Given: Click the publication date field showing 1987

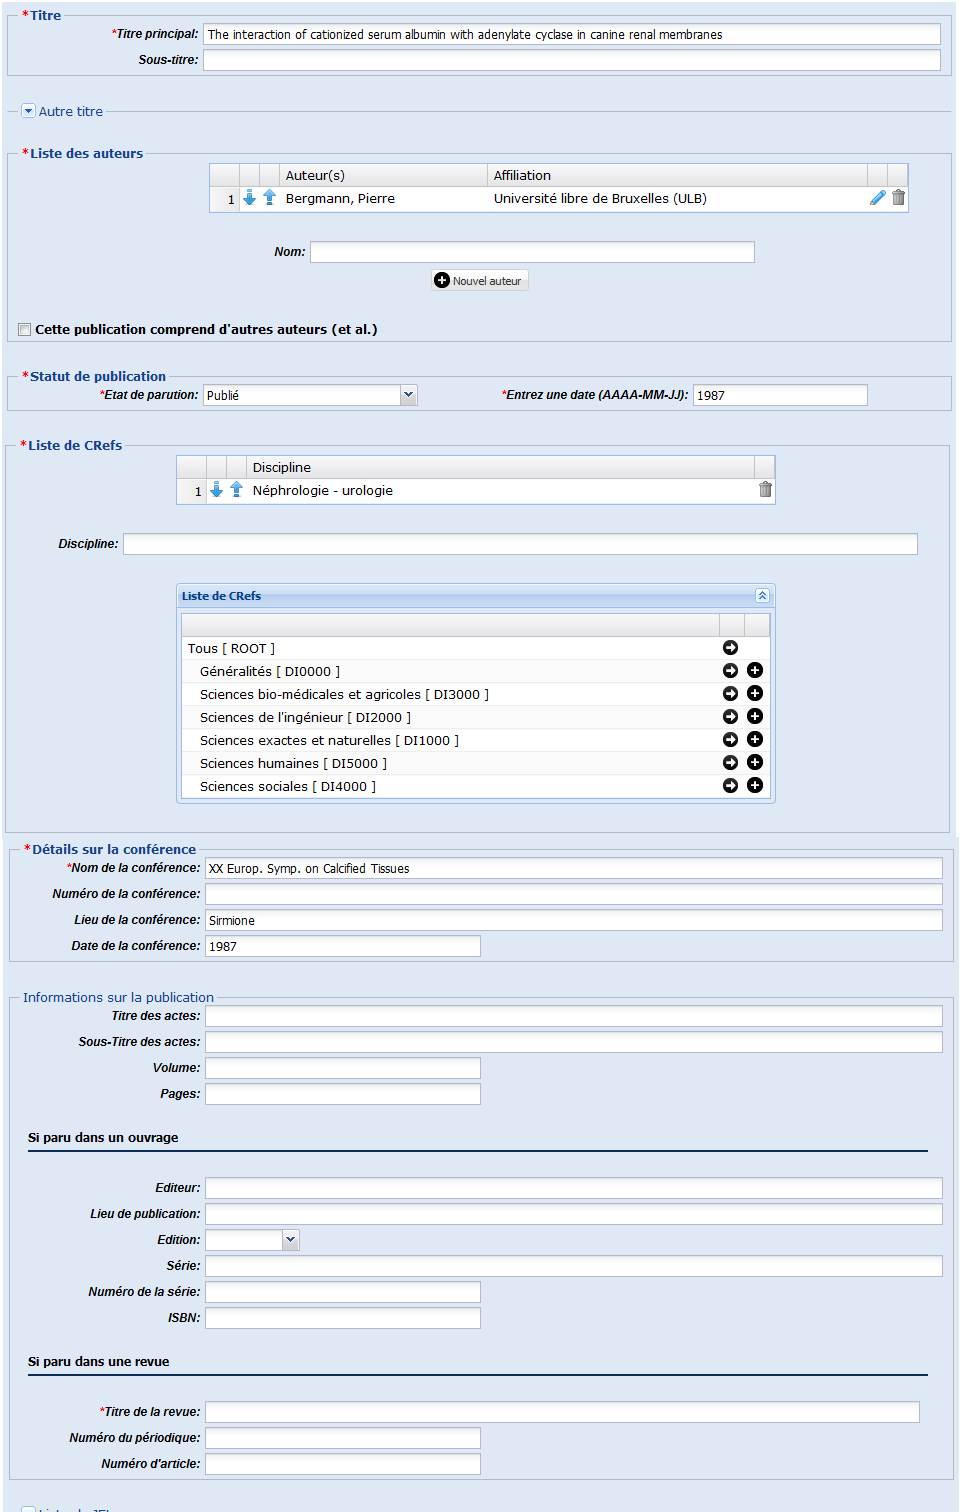Looking at the screenshot, I should (780, 395).
